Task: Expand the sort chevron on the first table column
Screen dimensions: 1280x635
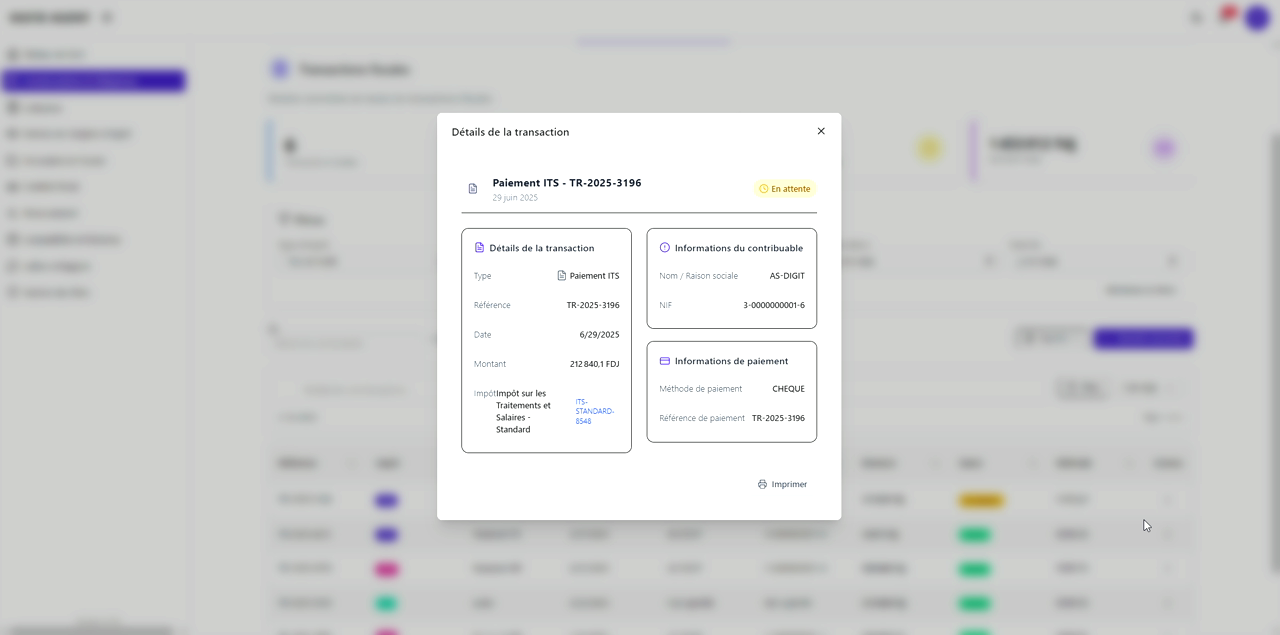Action: coord(350,463)
